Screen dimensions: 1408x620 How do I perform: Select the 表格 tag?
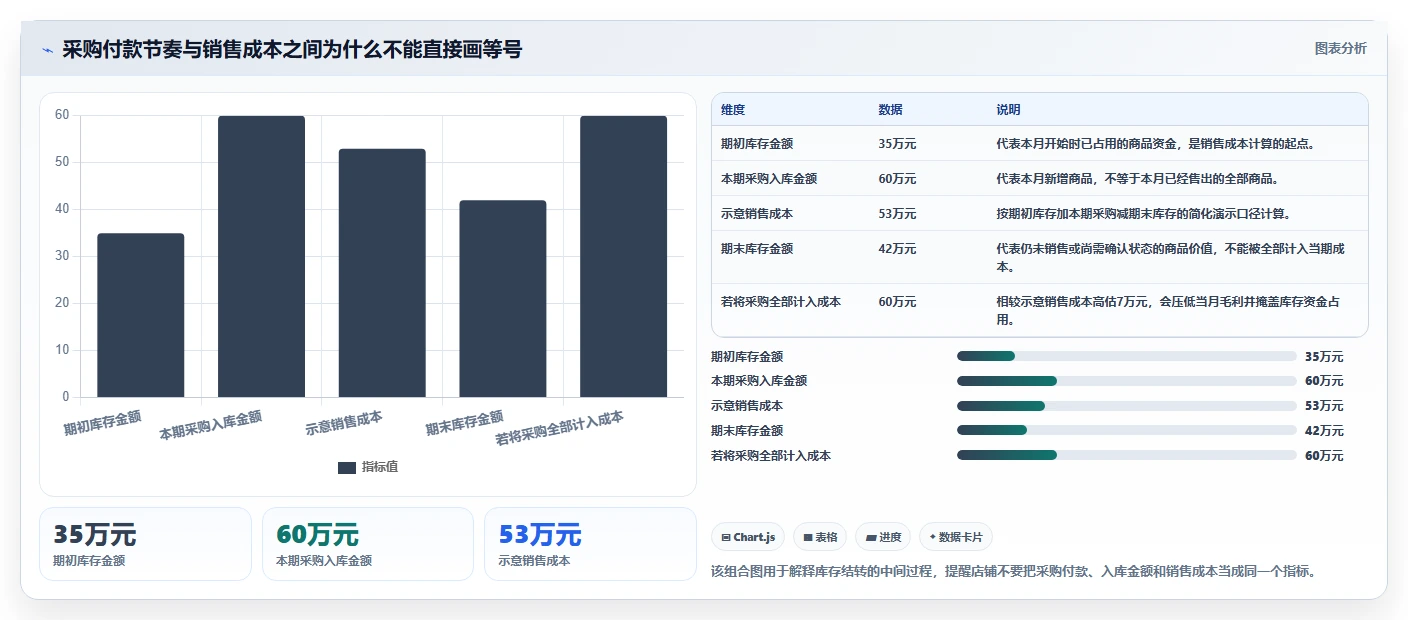(x=820, y=537)
